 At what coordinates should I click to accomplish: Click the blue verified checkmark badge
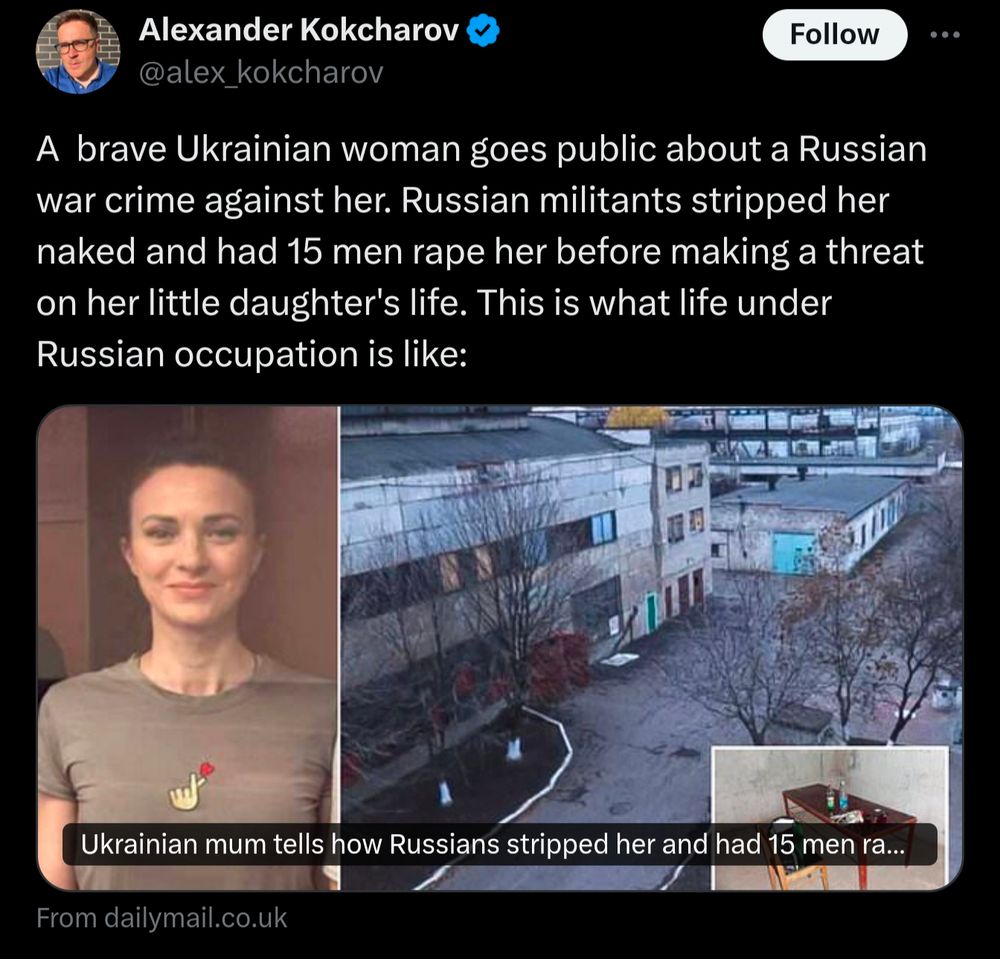pos(483,31)
